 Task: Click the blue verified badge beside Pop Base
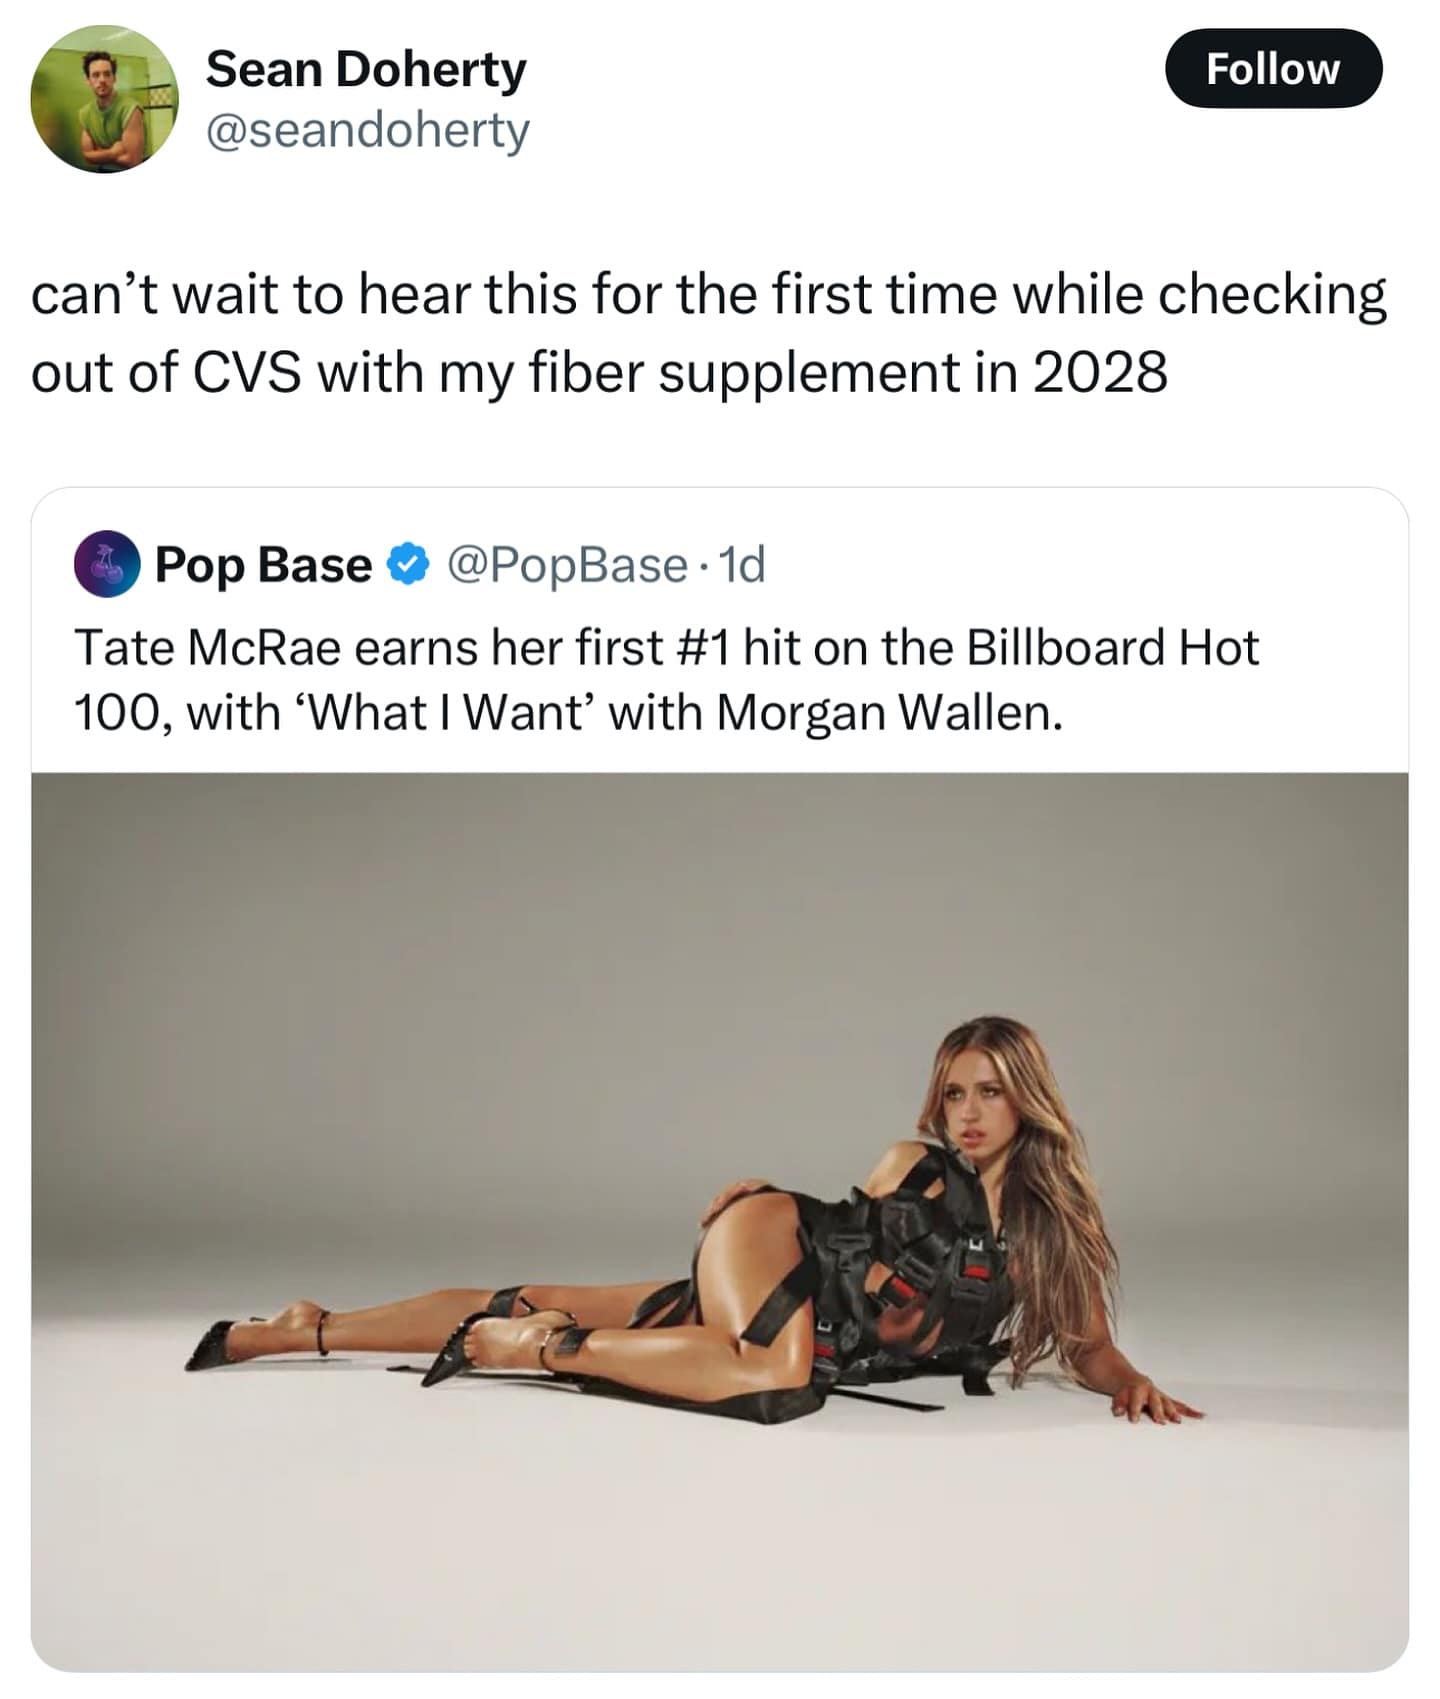408,565
